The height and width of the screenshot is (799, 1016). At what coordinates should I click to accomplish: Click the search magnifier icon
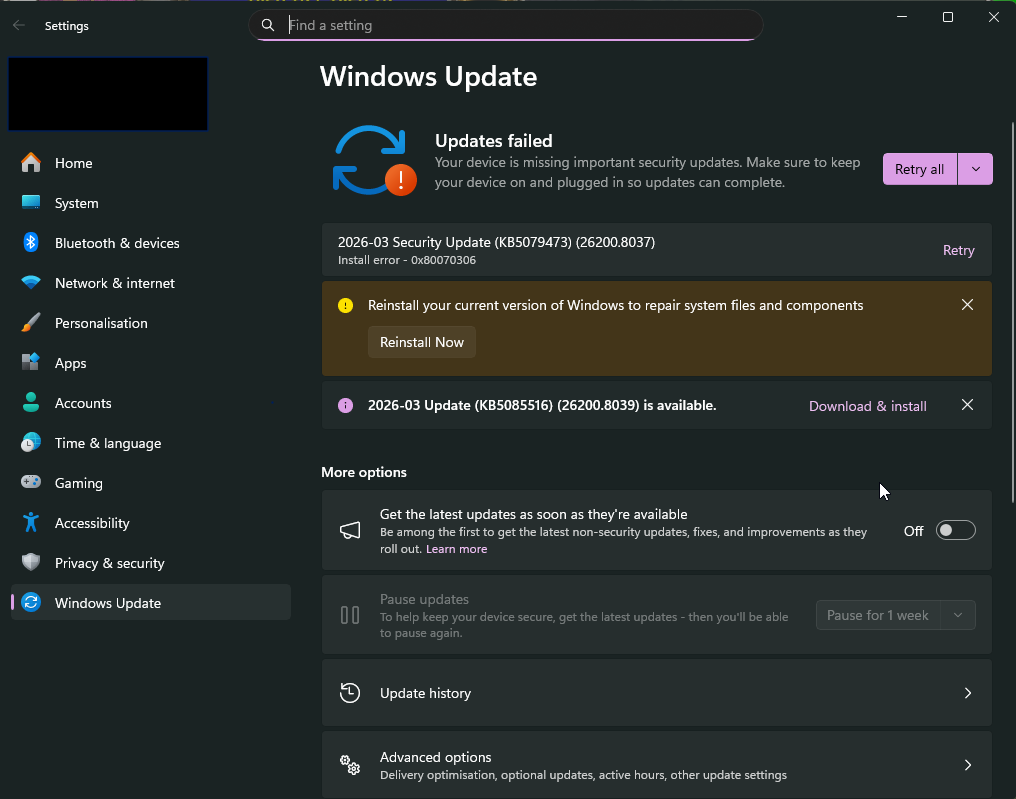[x=268, y=25]
